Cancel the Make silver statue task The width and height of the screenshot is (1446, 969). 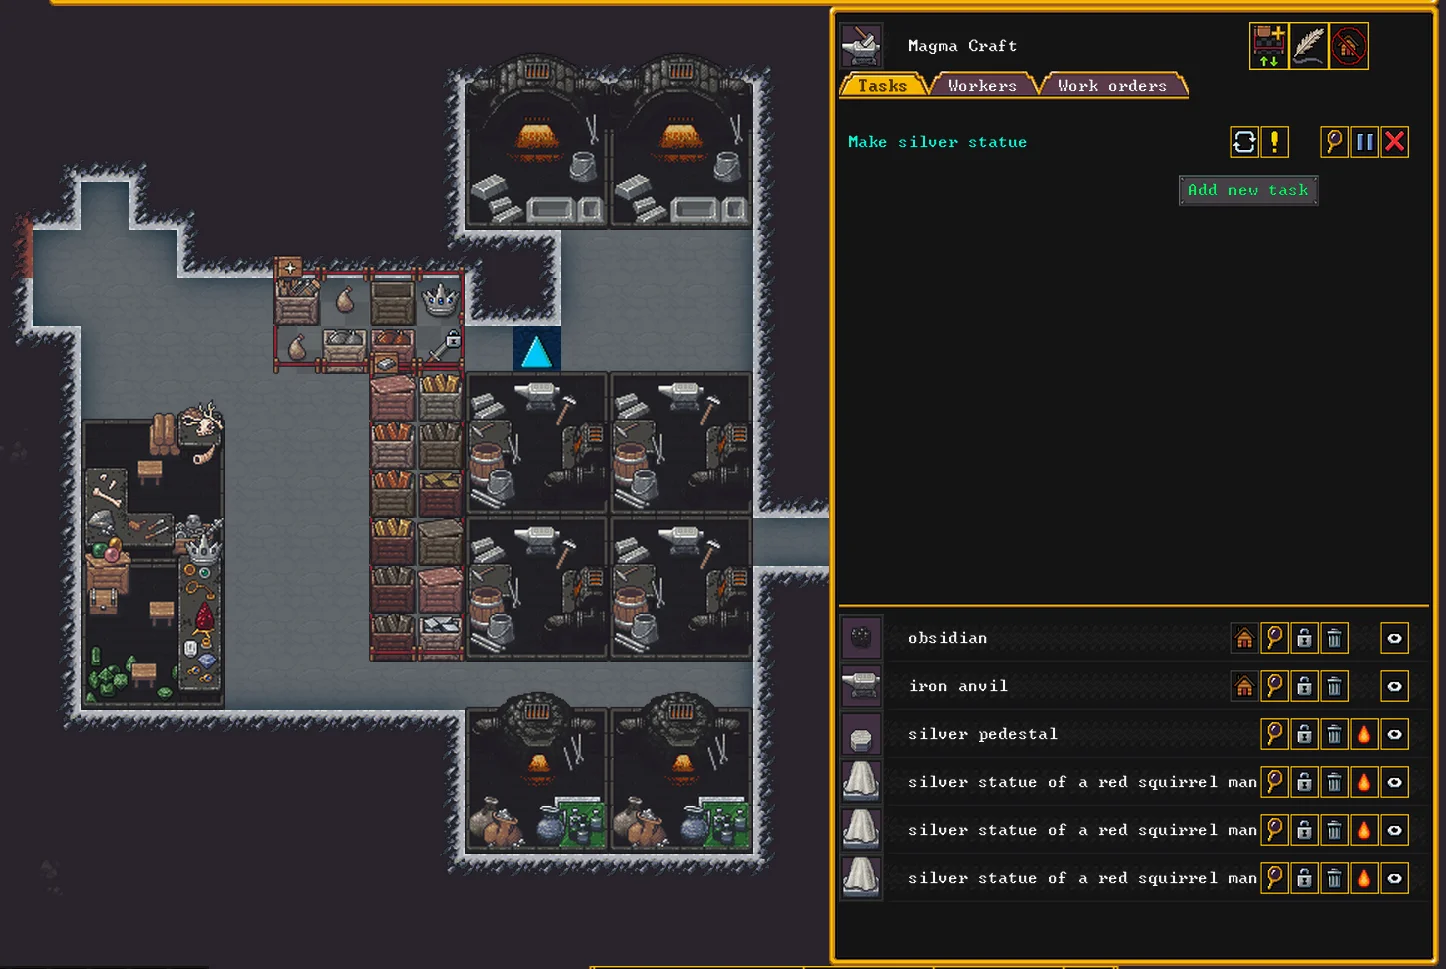pos(1394,142)
